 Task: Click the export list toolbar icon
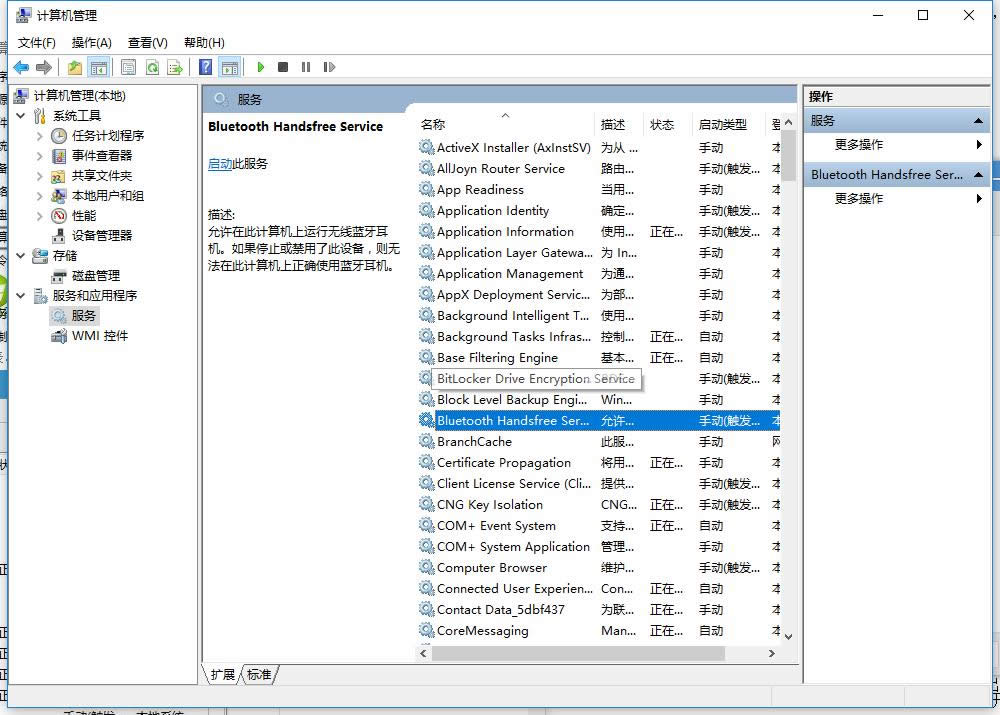[x=177, y=67]
